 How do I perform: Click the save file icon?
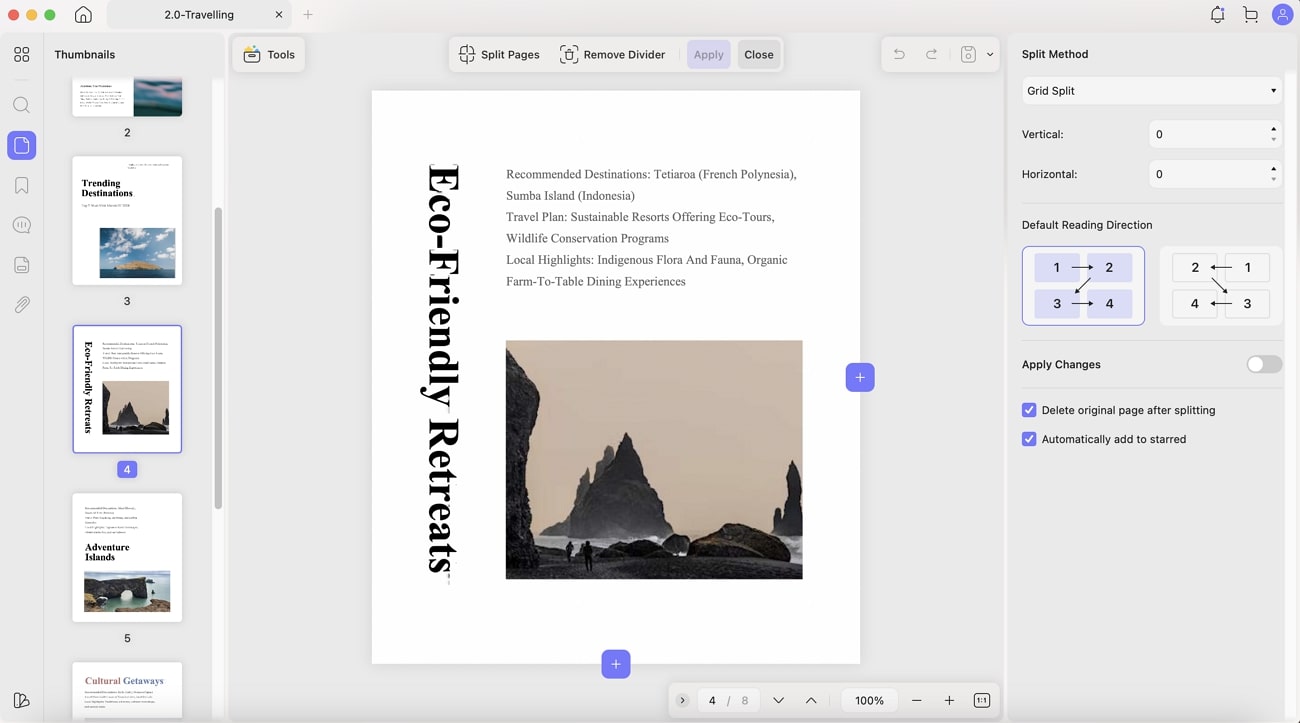point(968,55)
